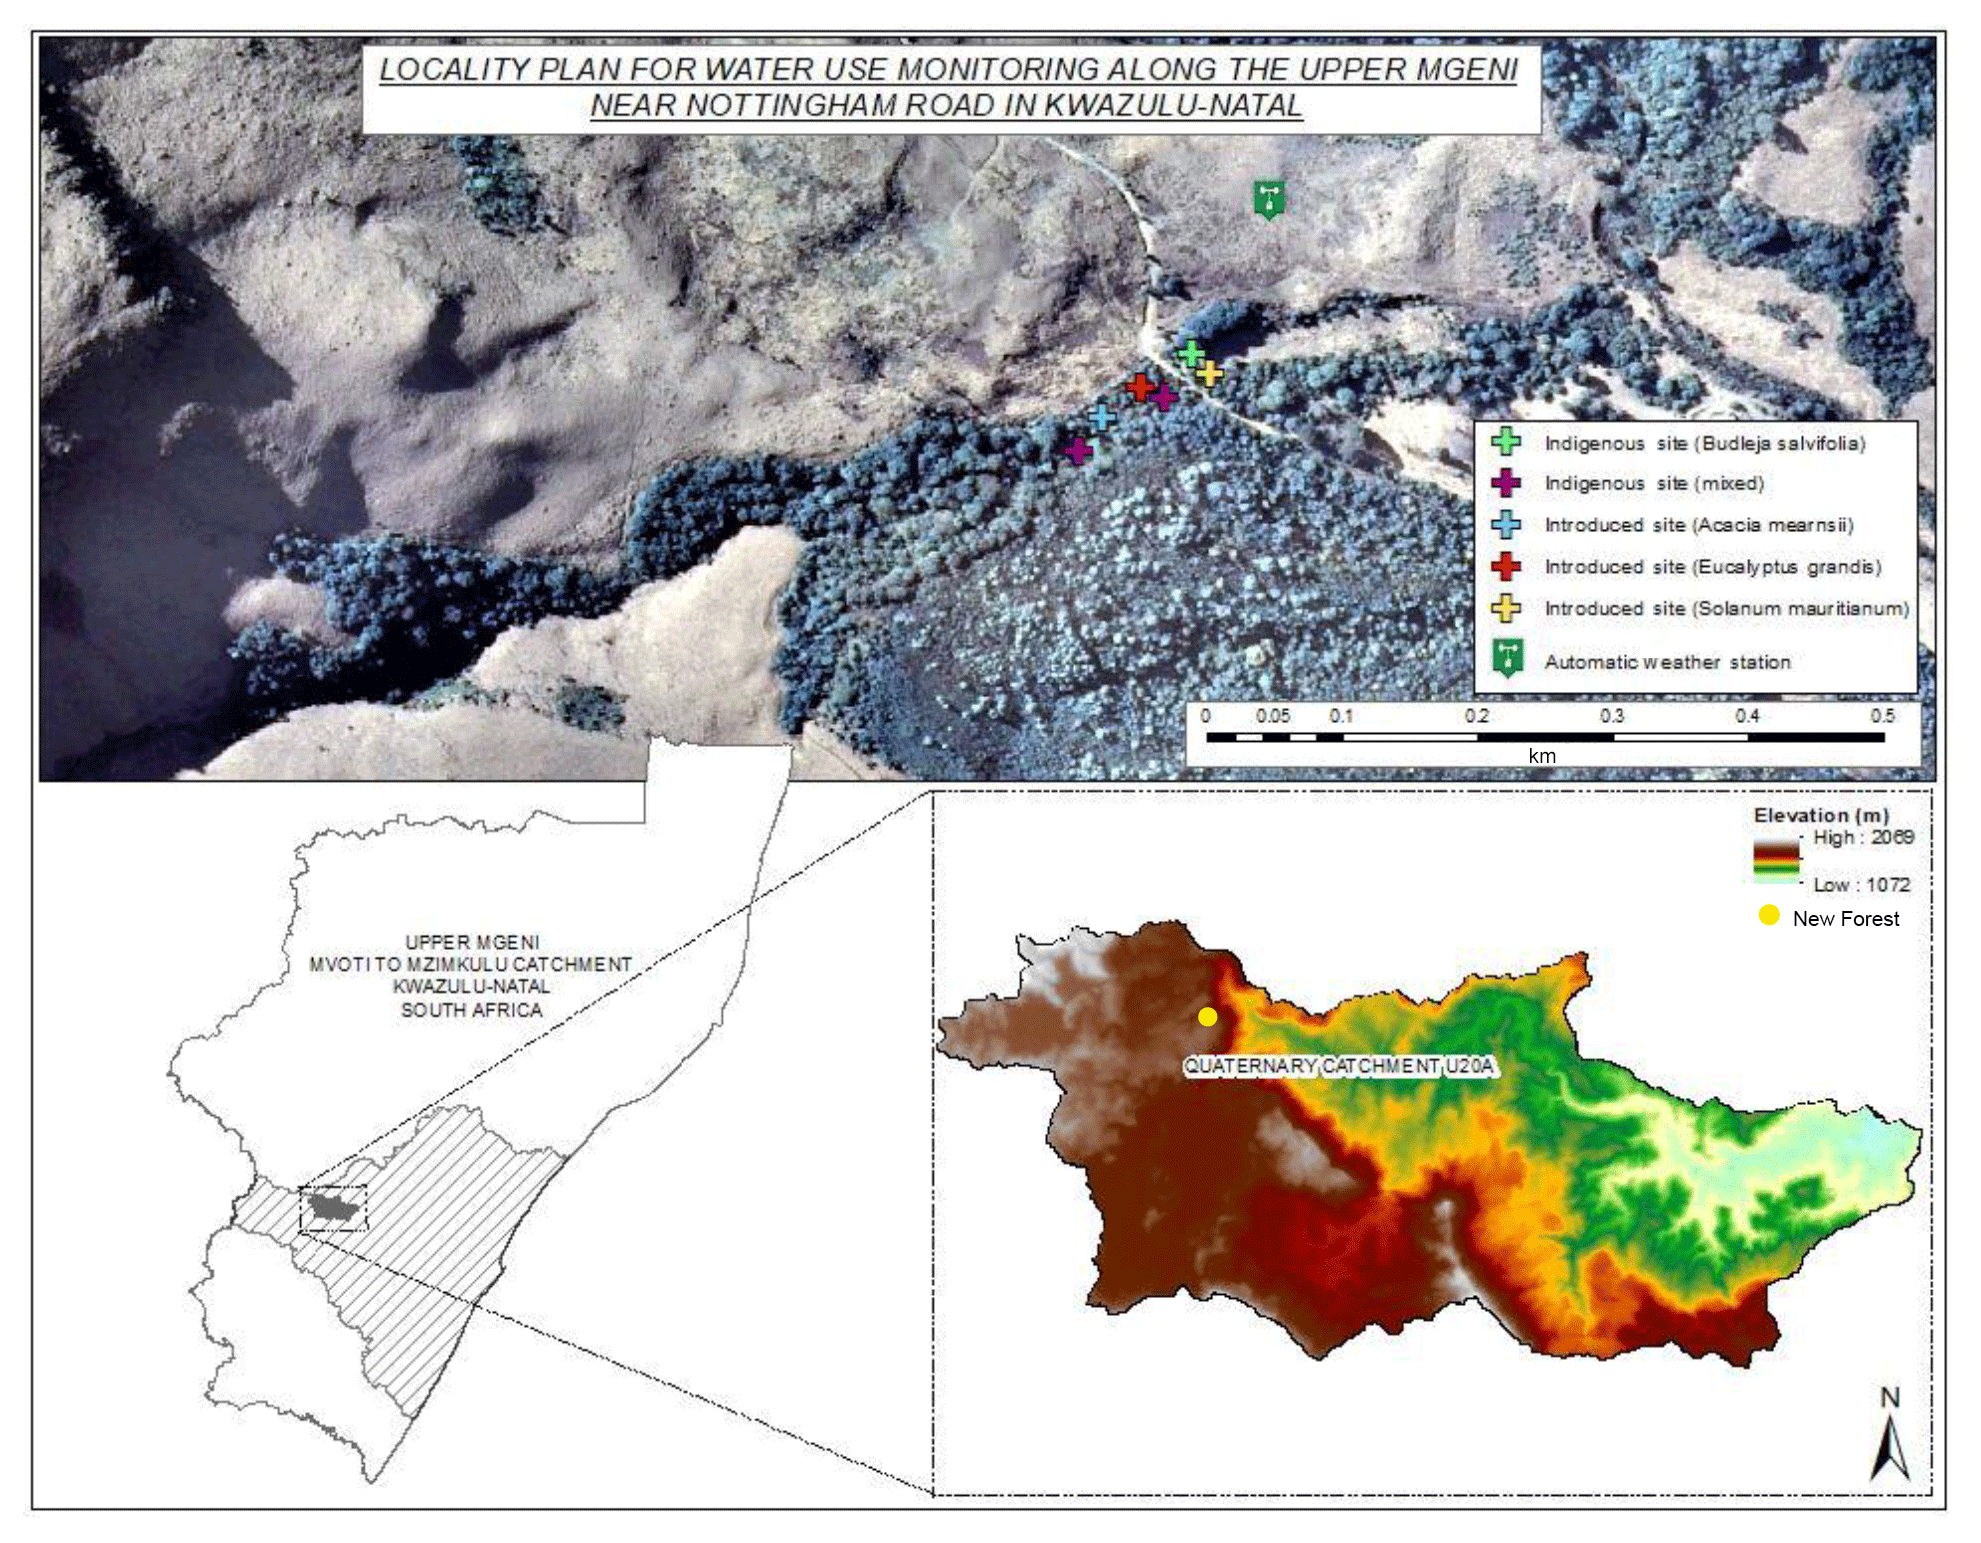Click the green Budleja salvifolia cross in legend
Image resolution: width=1981 pixels, height=1543 pixels.
coord(1506,442)
